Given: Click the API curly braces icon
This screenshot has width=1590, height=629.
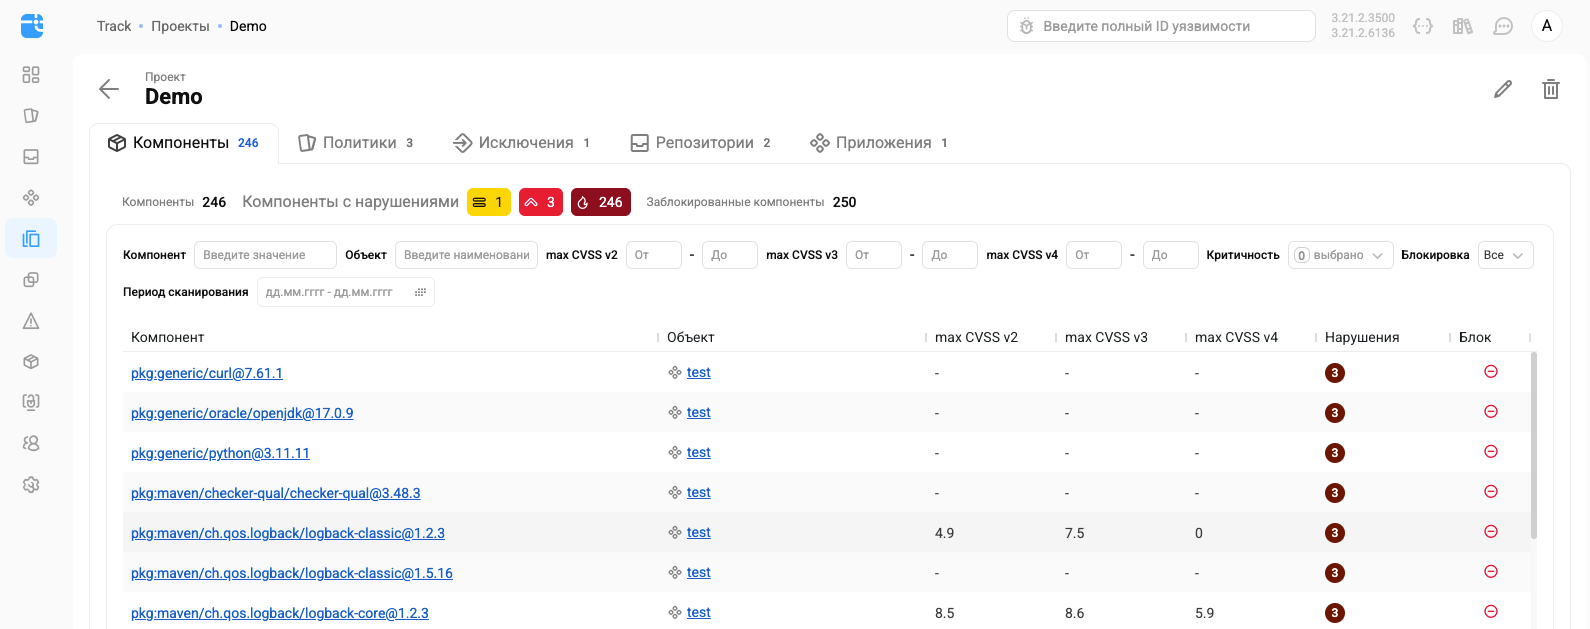Looking at the screenshot, I should tap(1423, 26).
